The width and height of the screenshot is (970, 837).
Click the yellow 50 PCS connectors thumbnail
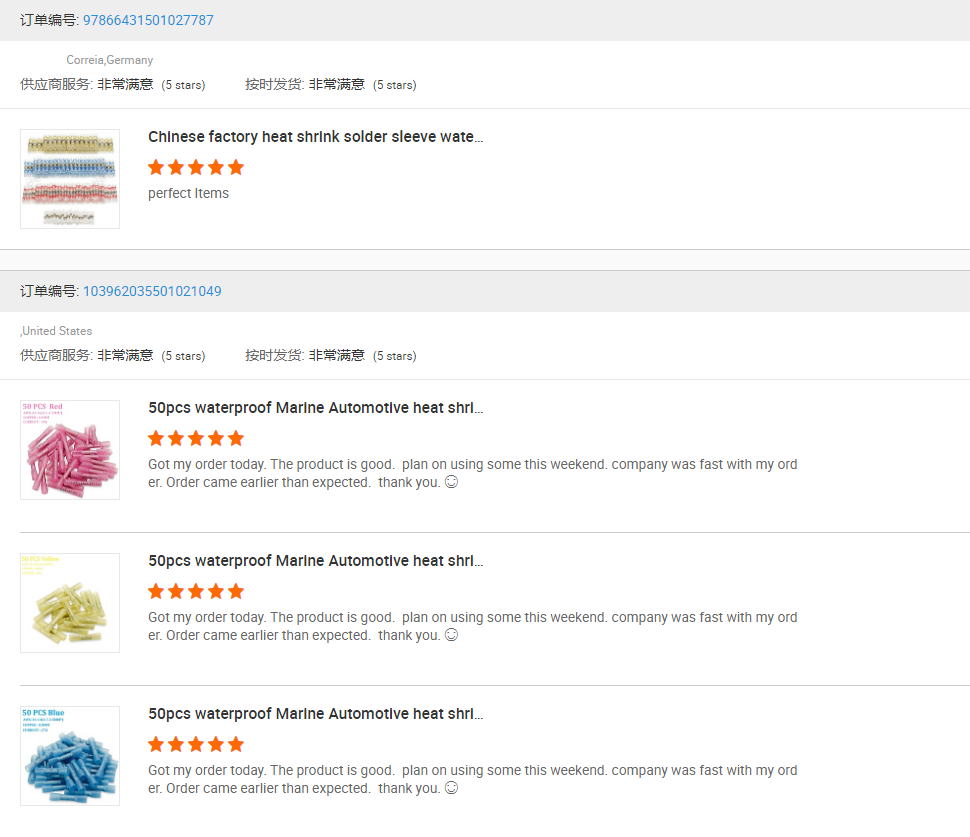pos(70,603)
